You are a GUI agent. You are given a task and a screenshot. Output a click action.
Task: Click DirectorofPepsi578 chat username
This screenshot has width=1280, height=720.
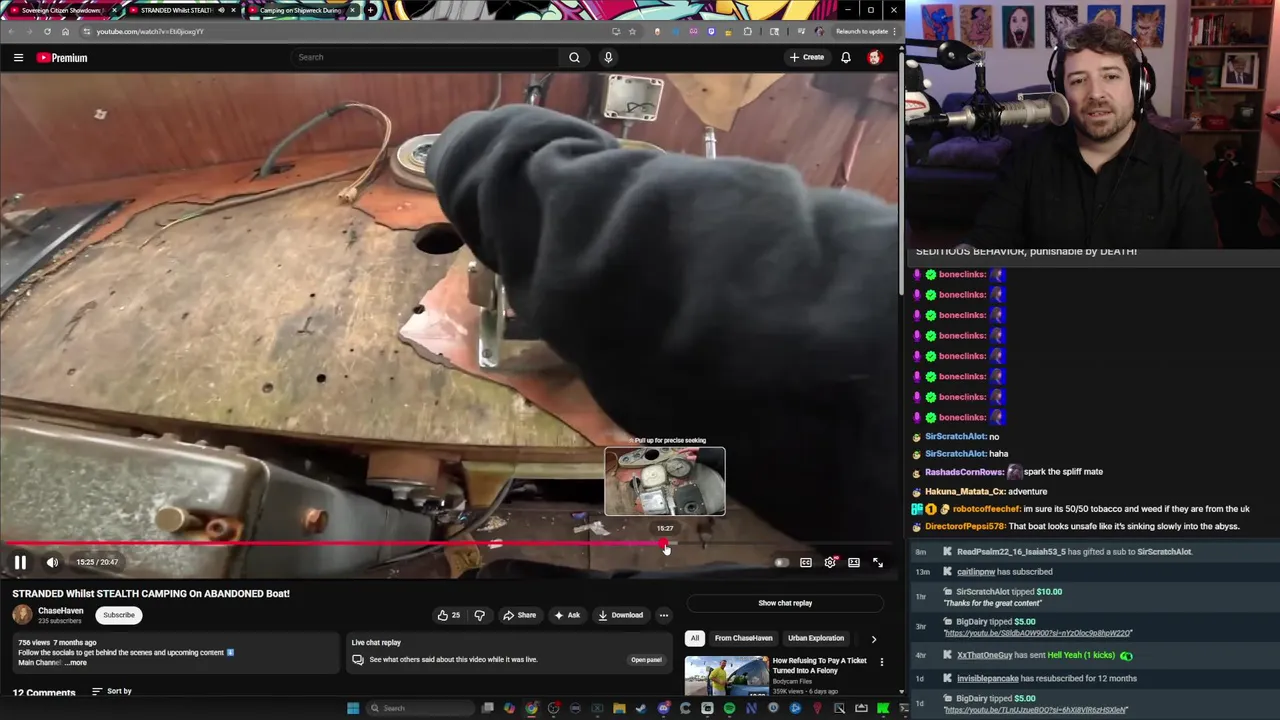pos(964,526)
